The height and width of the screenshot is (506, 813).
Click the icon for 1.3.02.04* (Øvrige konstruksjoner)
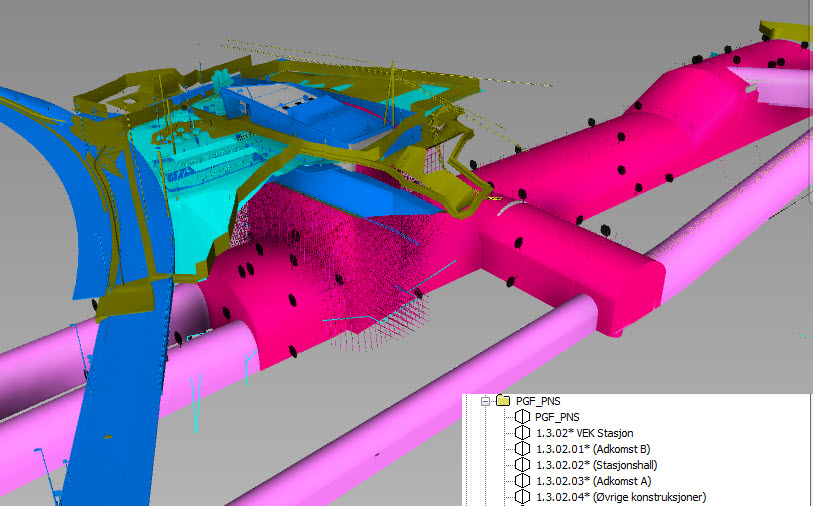coord(523,497)
